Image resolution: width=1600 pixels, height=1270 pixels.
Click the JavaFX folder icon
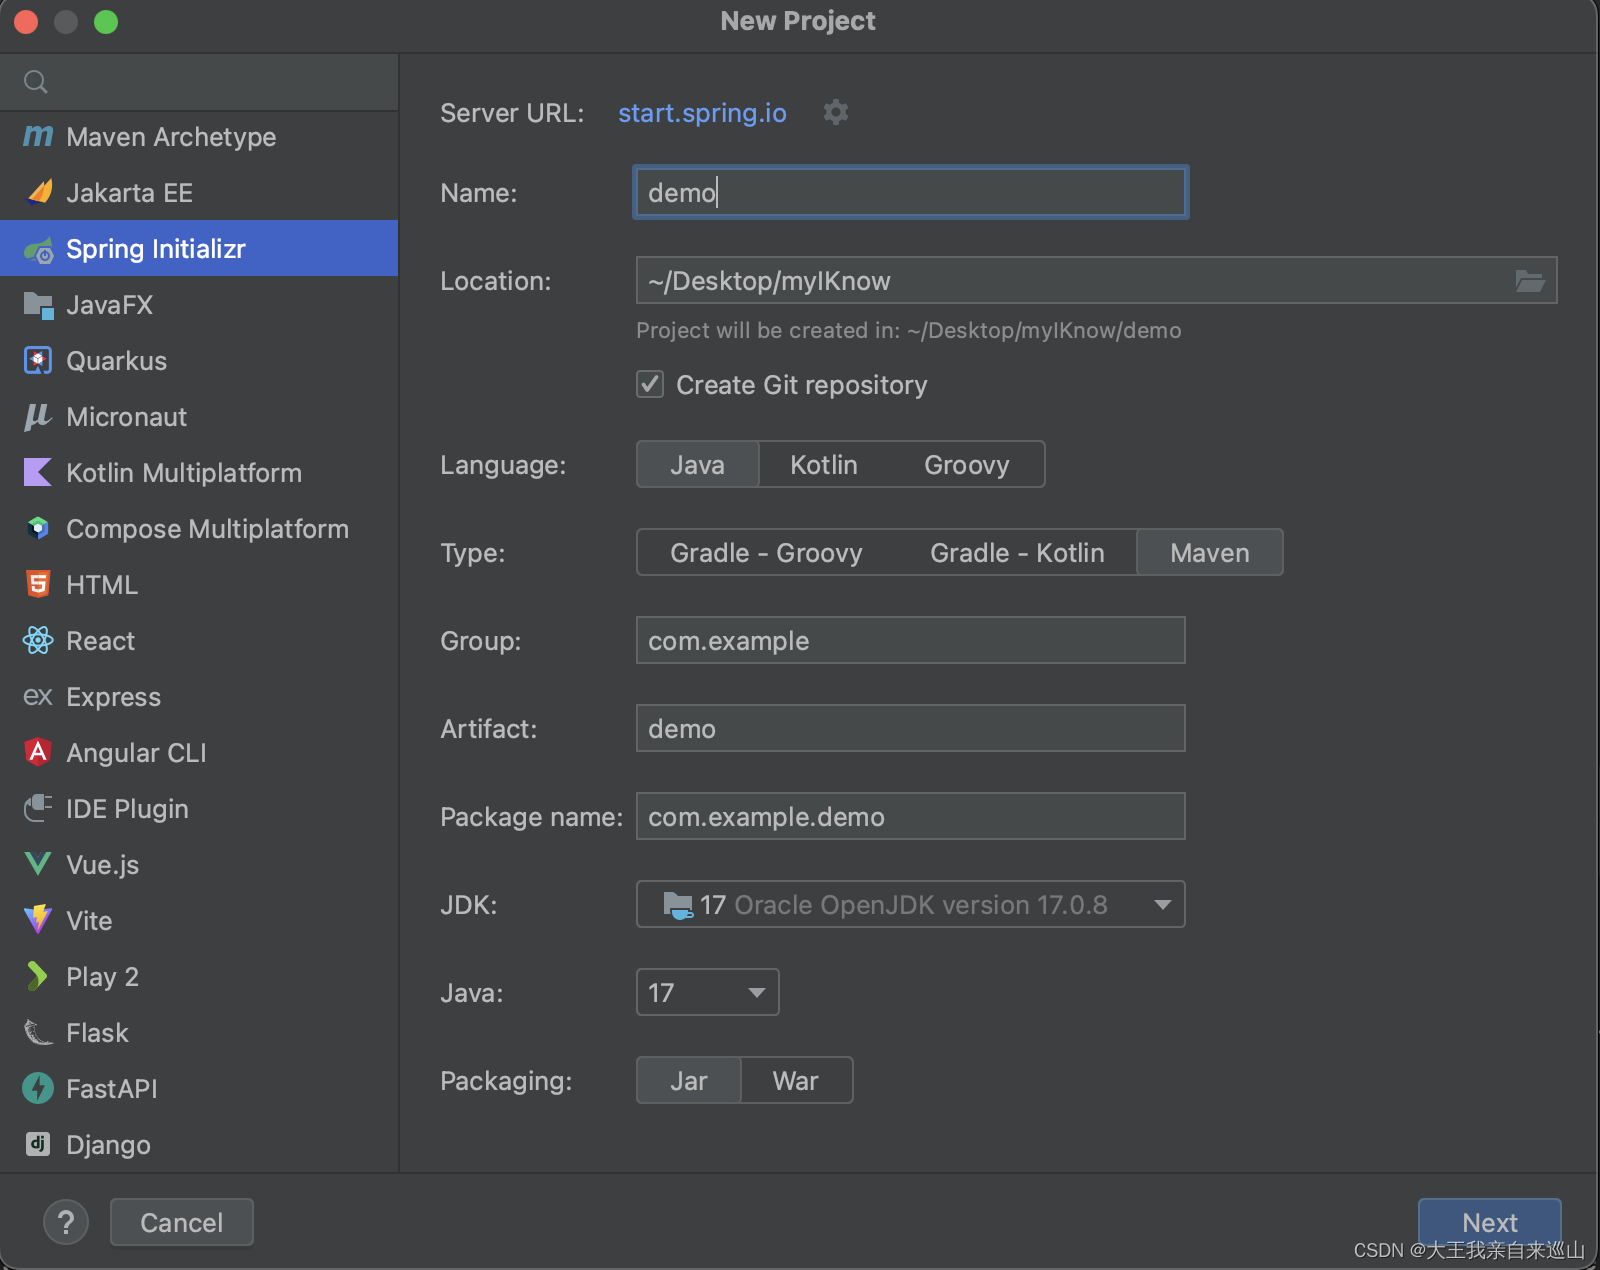click(38, 305)
